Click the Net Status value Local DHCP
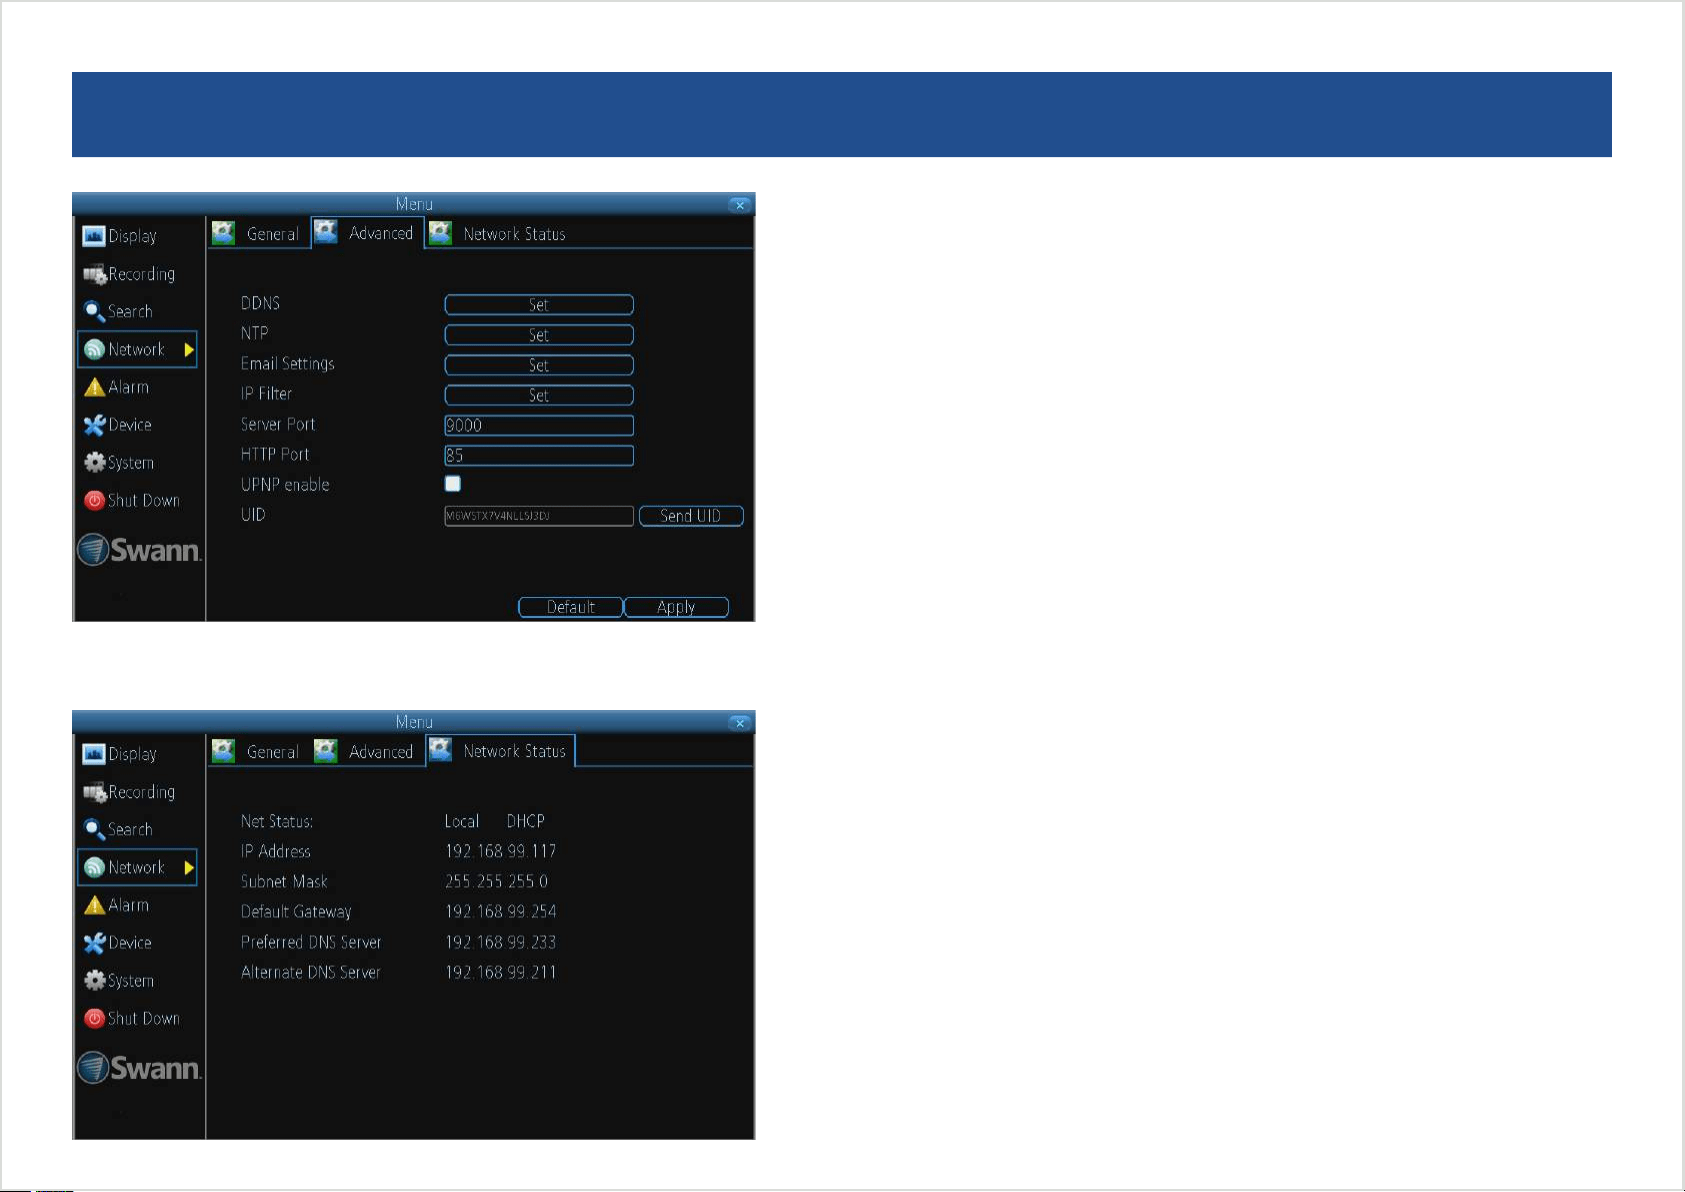The width and height of the screenshot is (1685, 1192). pyautogui.click(x=495, y=821)
